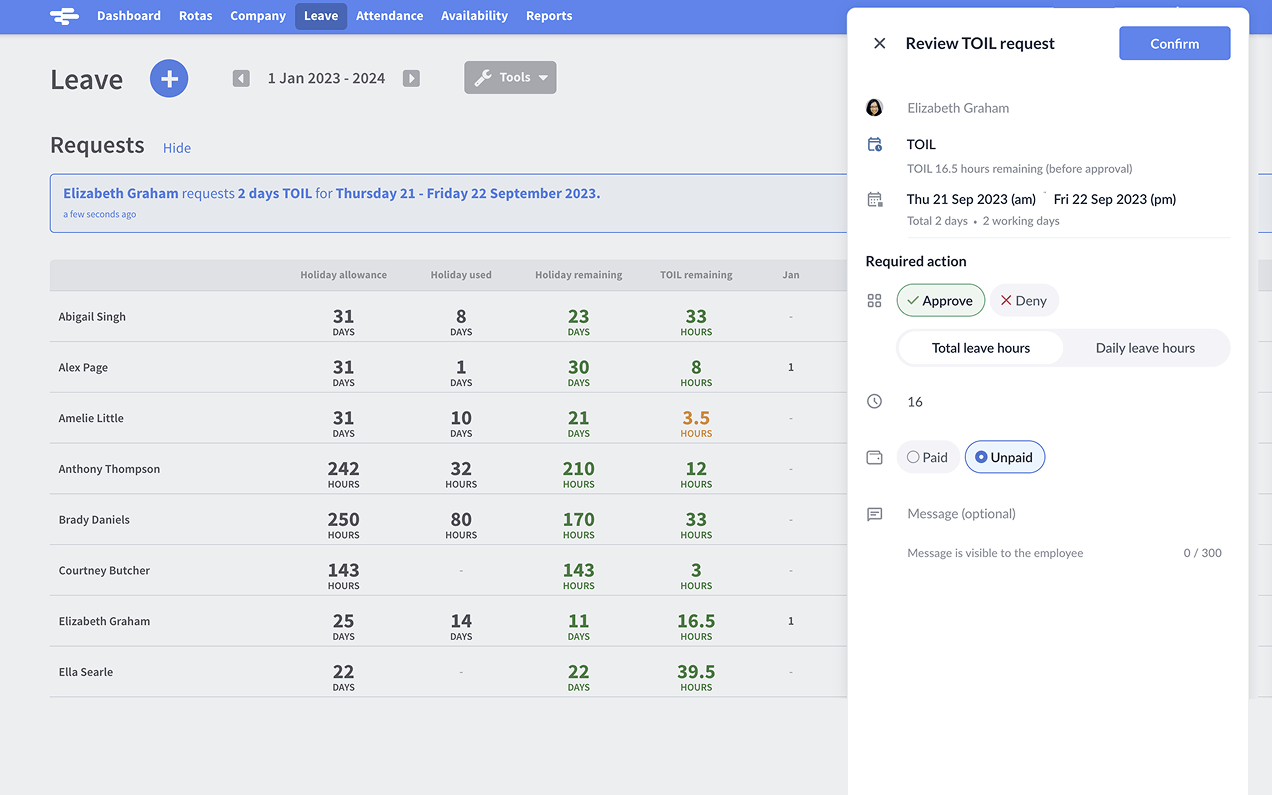Switch to Daily leave hours
The width and height of the screenshot is (1272, 795).
(1145, 348)
